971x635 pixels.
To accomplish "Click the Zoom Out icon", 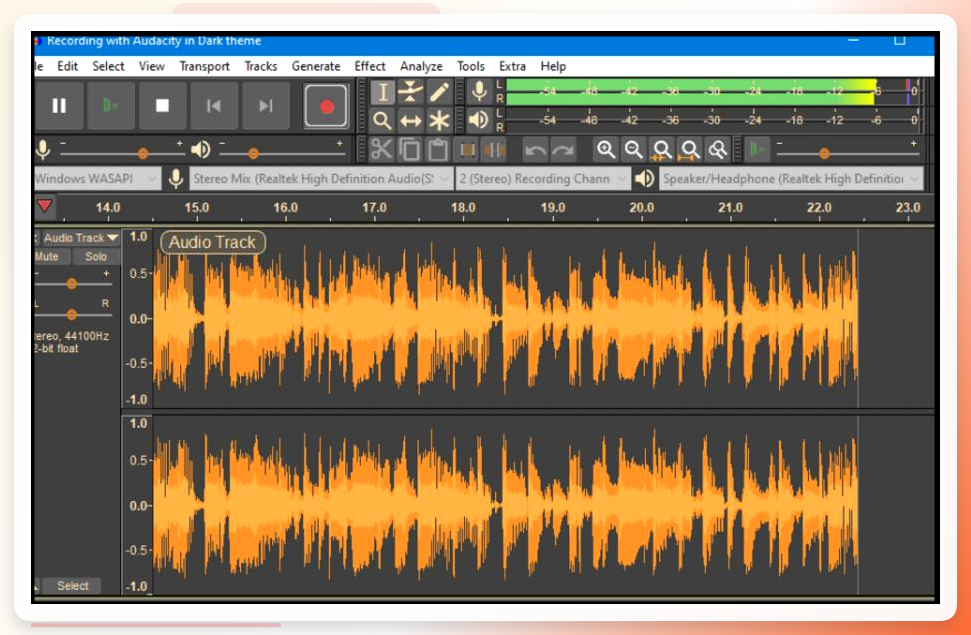I will tap(633, 149).
